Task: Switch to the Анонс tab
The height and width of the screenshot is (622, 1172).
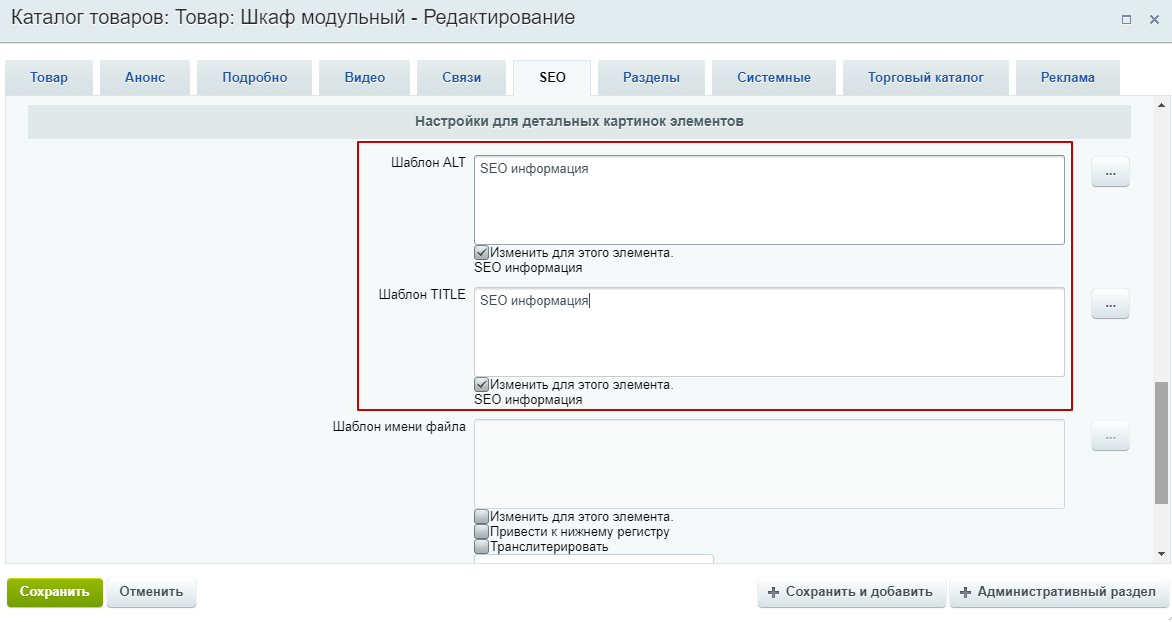Action: [x=145, y=78]
